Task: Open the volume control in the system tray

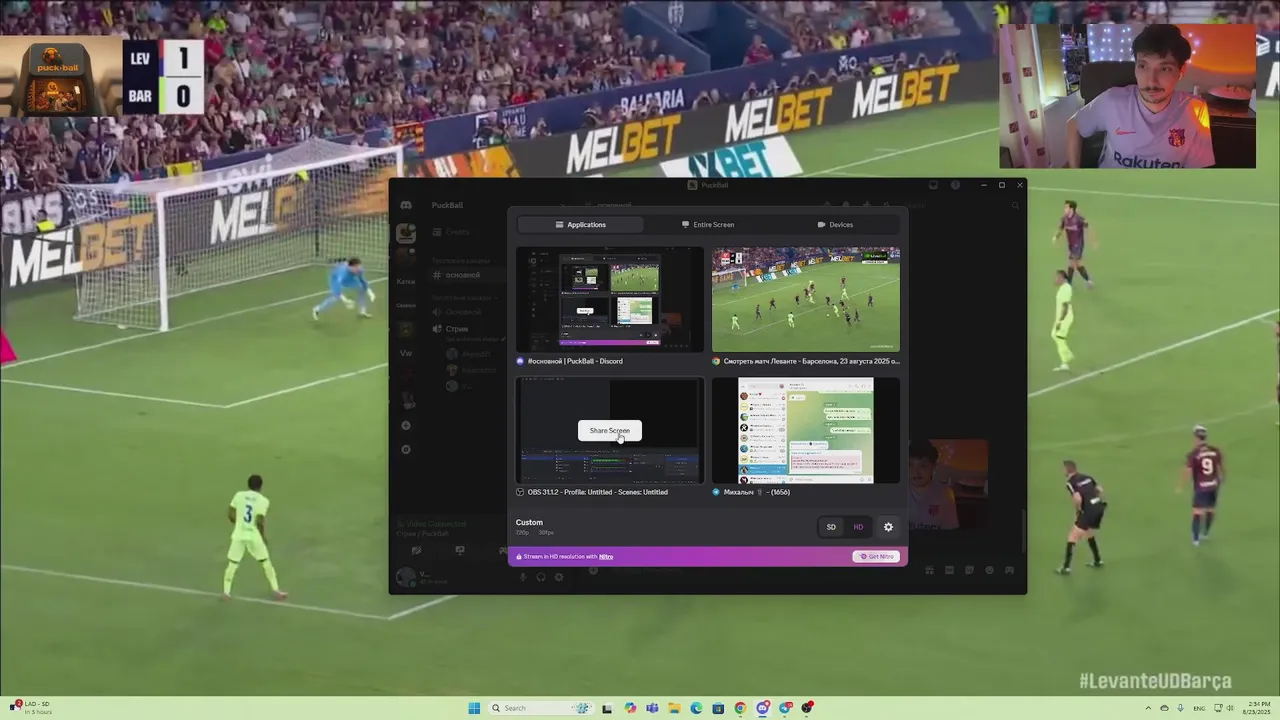Action: pos(1230,708)
